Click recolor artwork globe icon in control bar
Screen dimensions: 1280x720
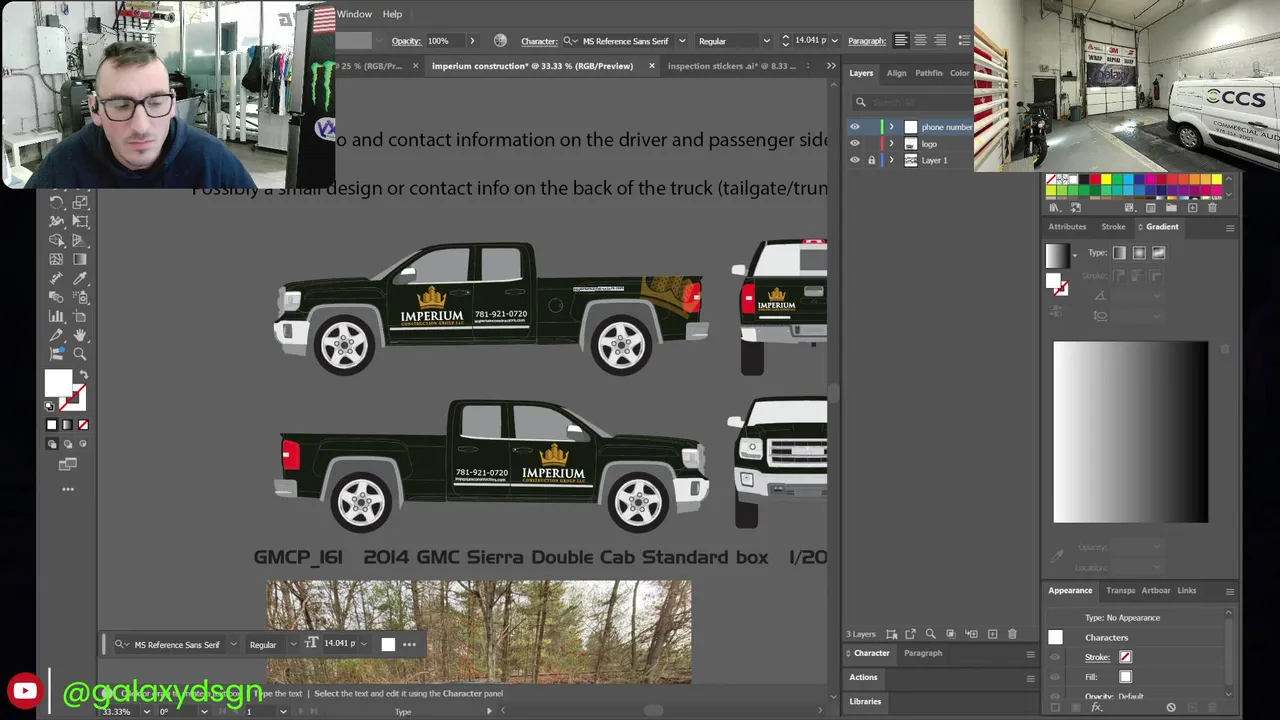(500, 41)
